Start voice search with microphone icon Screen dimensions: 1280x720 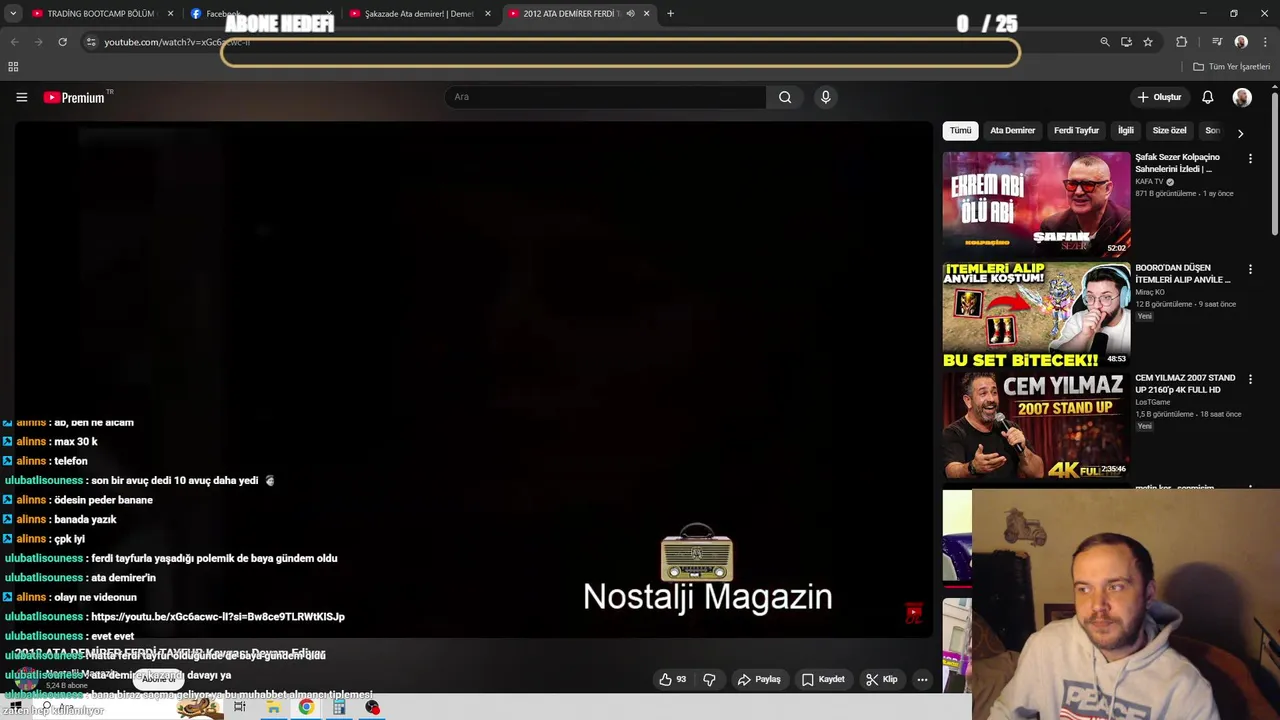(x=825, y=97)
